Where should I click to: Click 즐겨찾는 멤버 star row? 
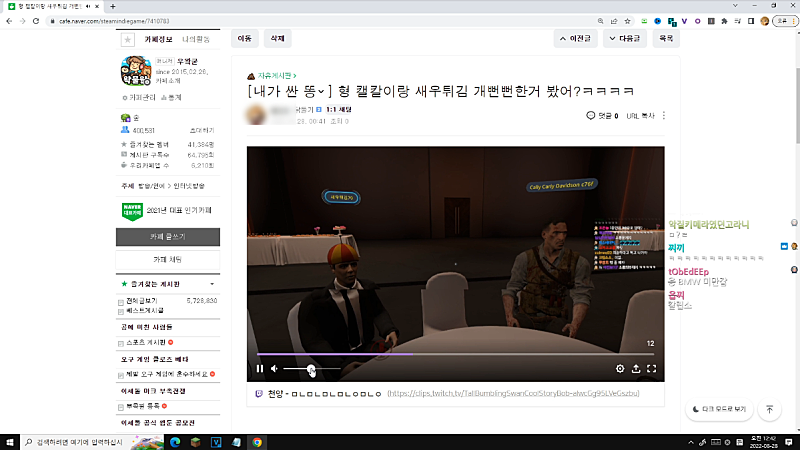coord(167,145)
